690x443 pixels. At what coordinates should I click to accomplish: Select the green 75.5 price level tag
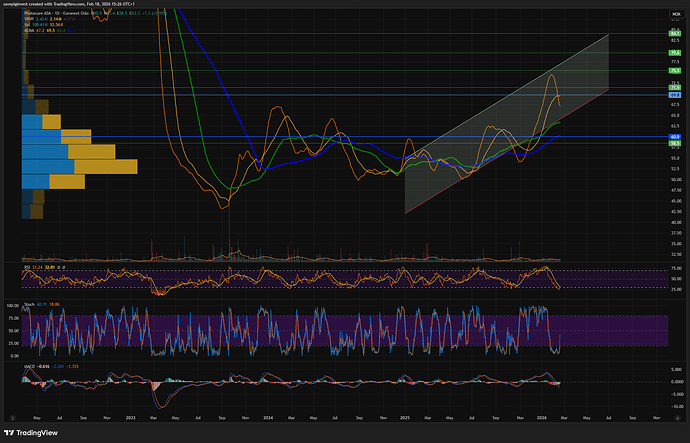click(675, 71)
